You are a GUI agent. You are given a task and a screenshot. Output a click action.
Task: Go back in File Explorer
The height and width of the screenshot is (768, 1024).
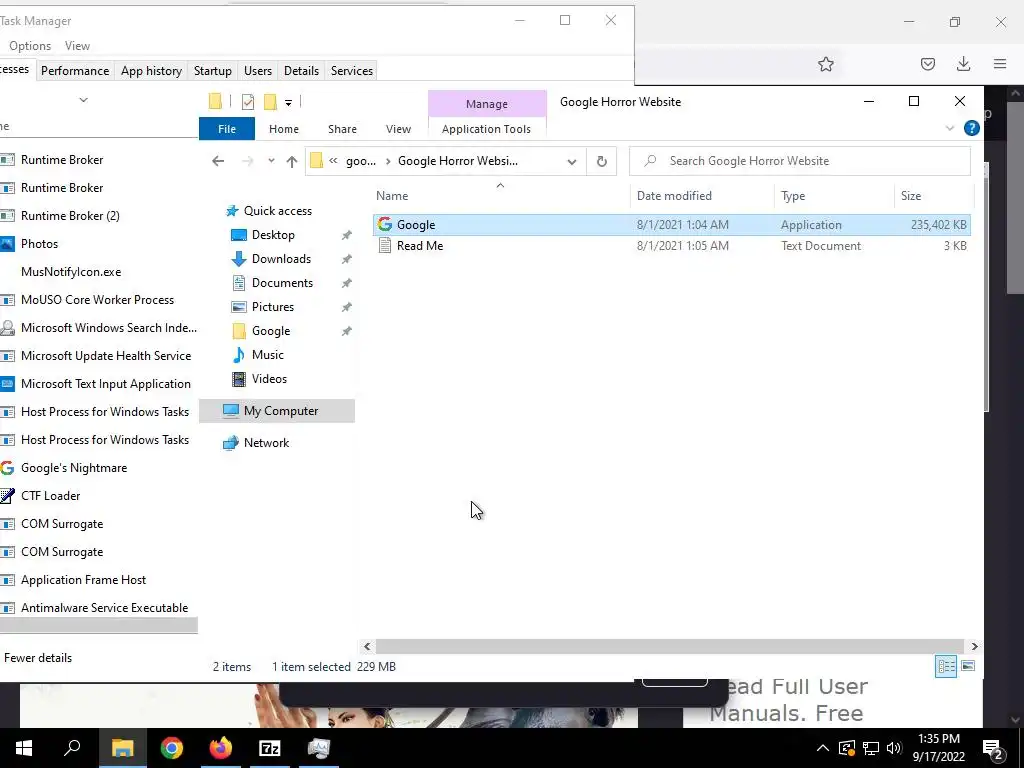coord(218,161)
